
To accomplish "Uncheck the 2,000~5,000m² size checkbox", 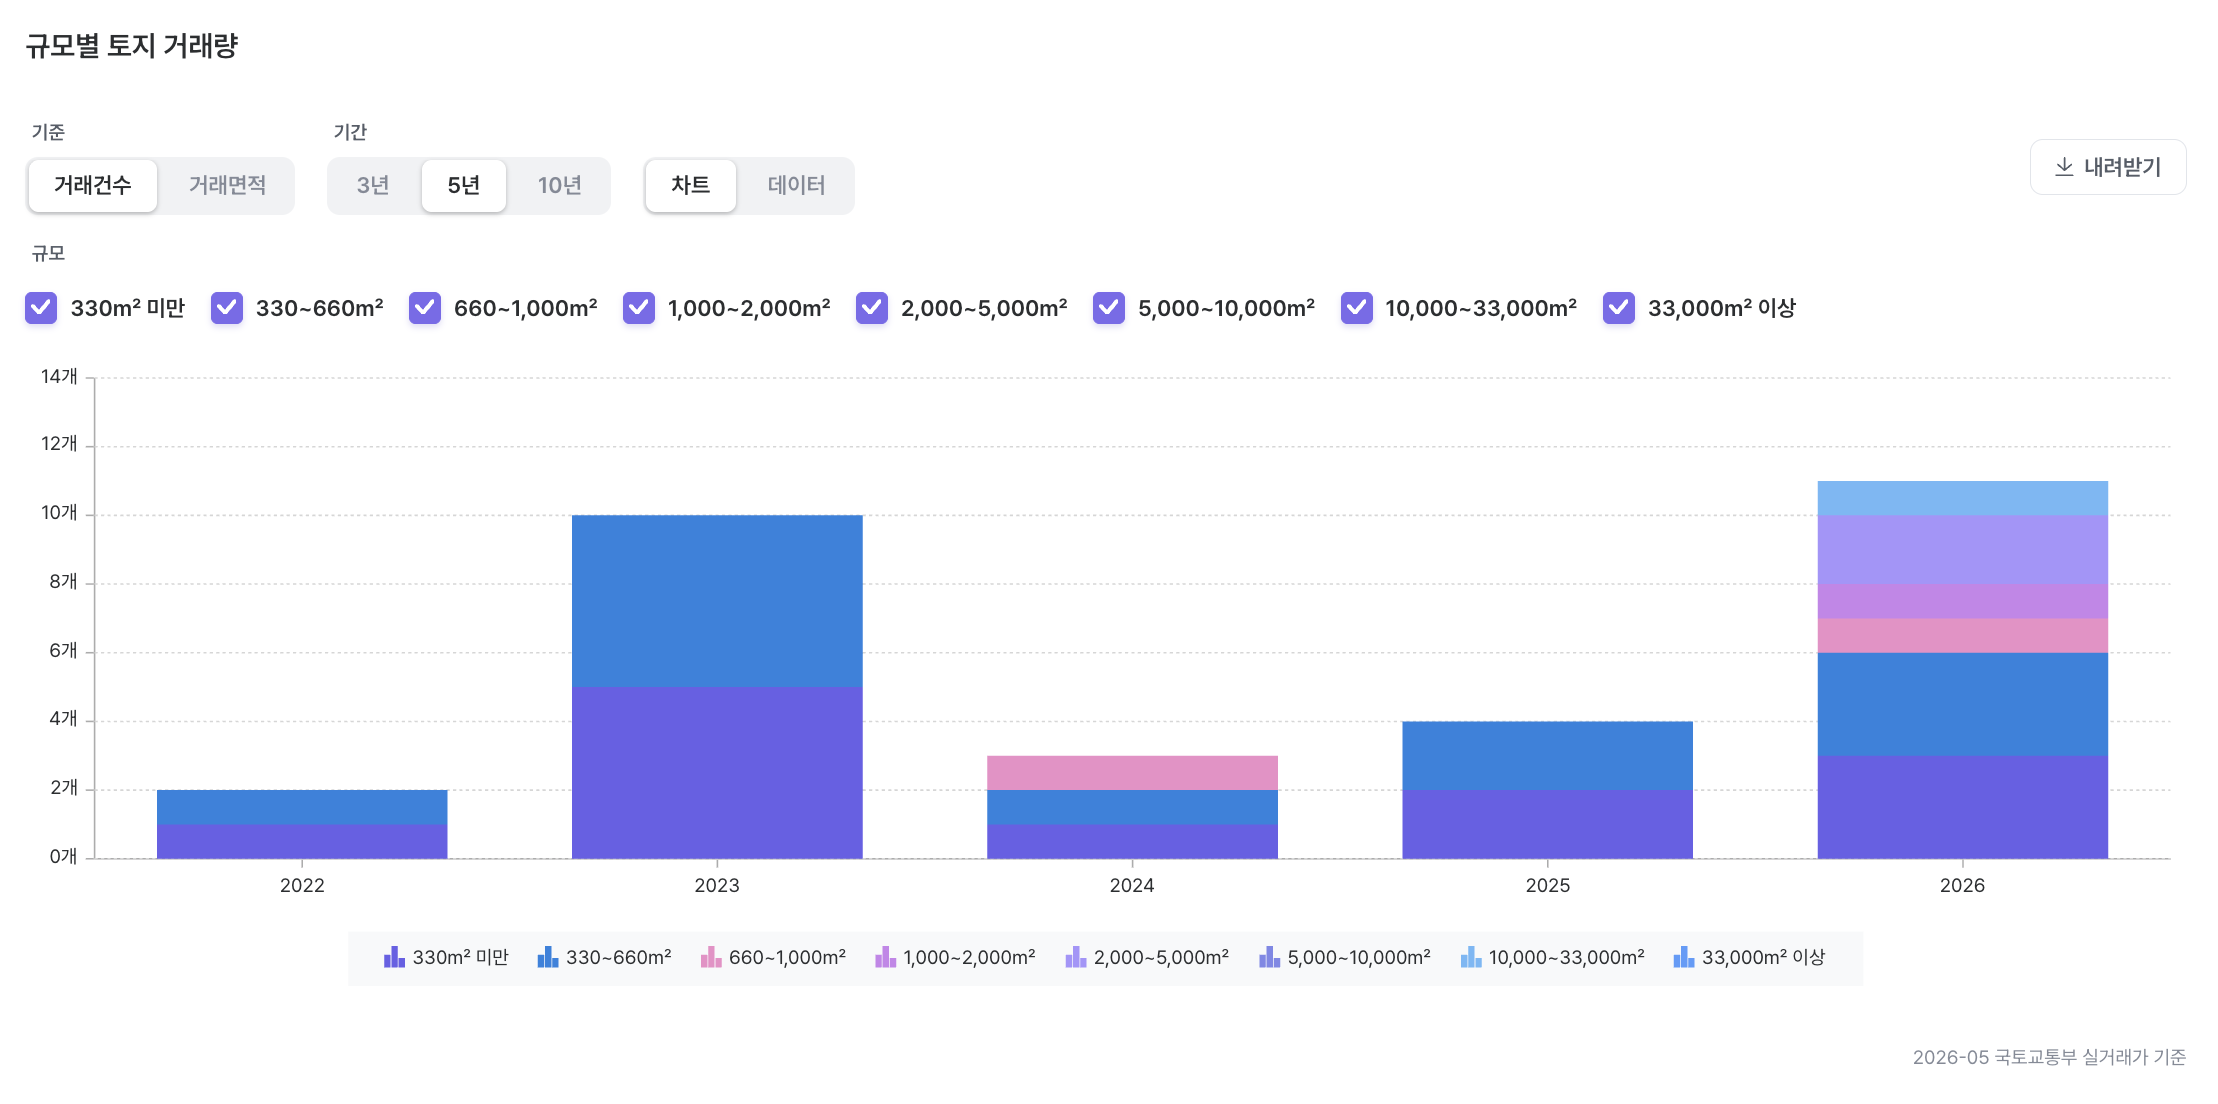I will click(872, 308).
